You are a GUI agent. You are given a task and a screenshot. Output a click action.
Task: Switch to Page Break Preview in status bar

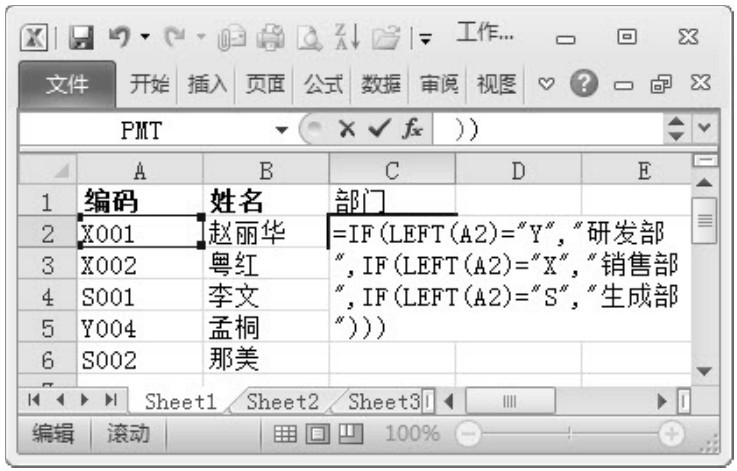pos(351,433)
